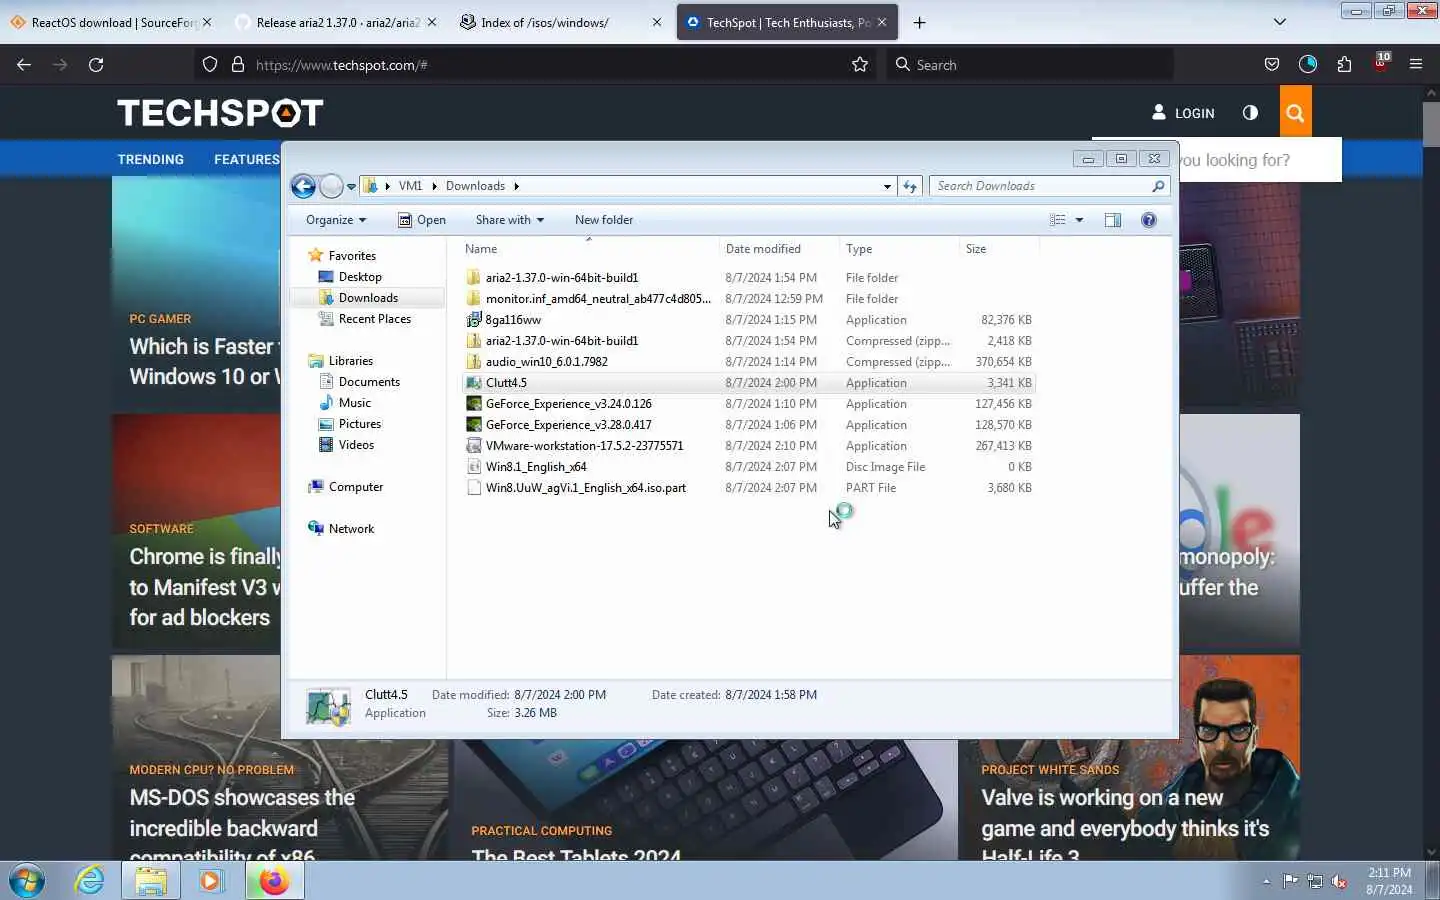Open the view options dropdown arrow

[1079, 220]
